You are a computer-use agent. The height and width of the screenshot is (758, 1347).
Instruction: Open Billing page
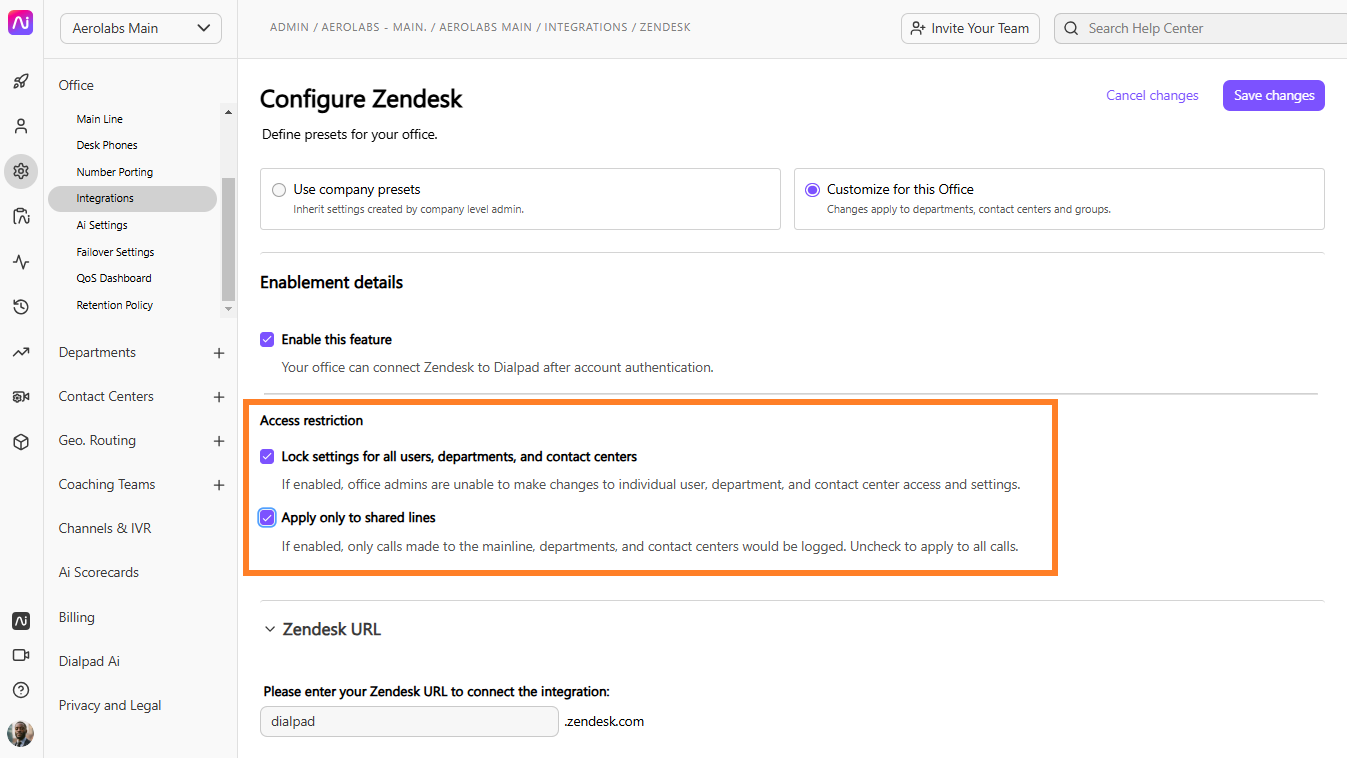coord(76,617)
